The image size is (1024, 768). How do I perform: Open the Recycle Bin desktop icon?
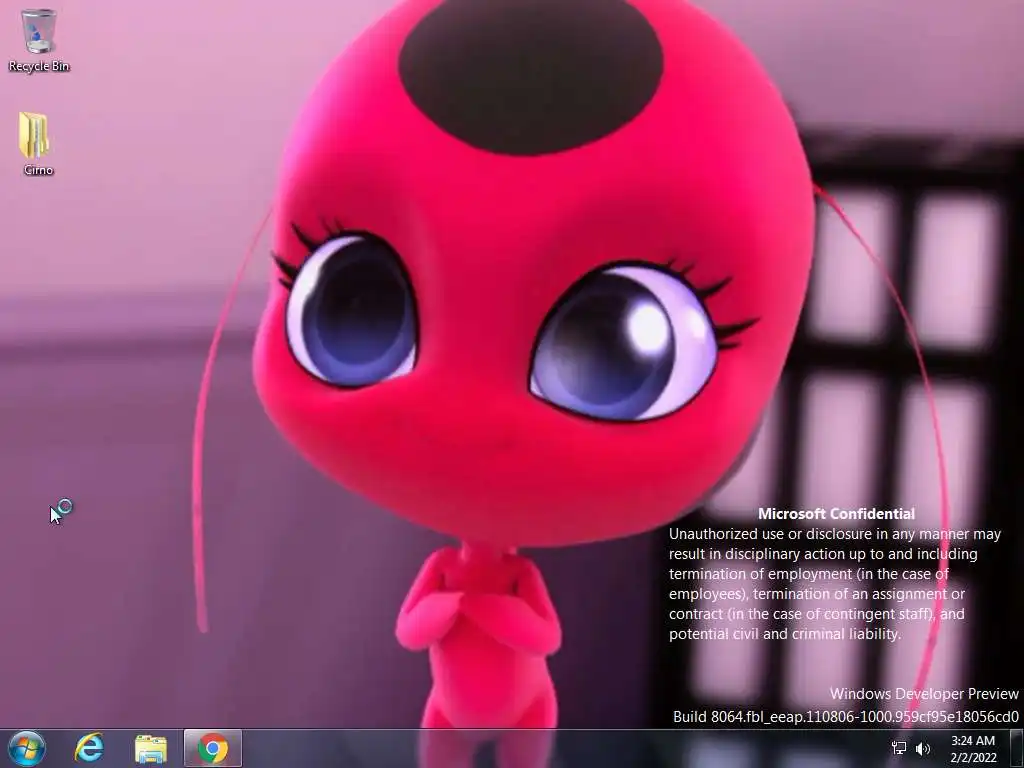coord(39,39)
